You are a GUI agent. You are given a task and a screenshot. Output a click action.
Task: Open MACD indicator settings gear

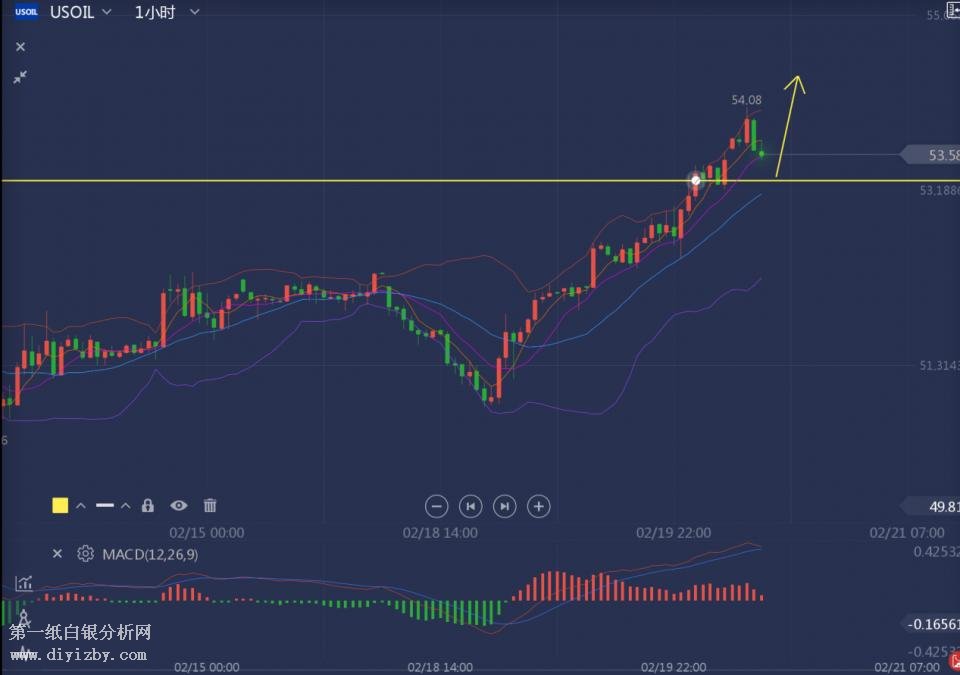85,554
